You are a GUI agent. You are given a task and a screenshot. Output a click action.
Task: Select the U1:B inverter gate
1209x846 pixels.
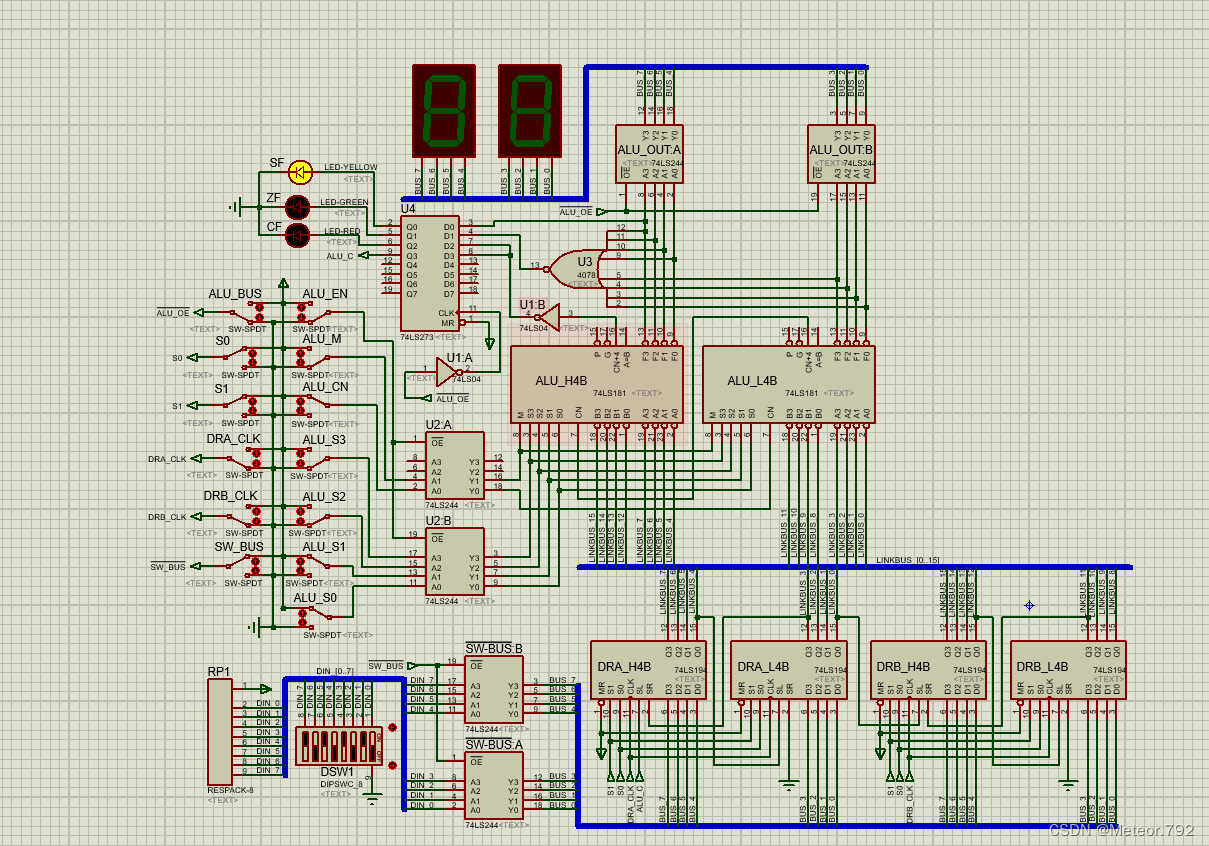(x=546, y=318)
